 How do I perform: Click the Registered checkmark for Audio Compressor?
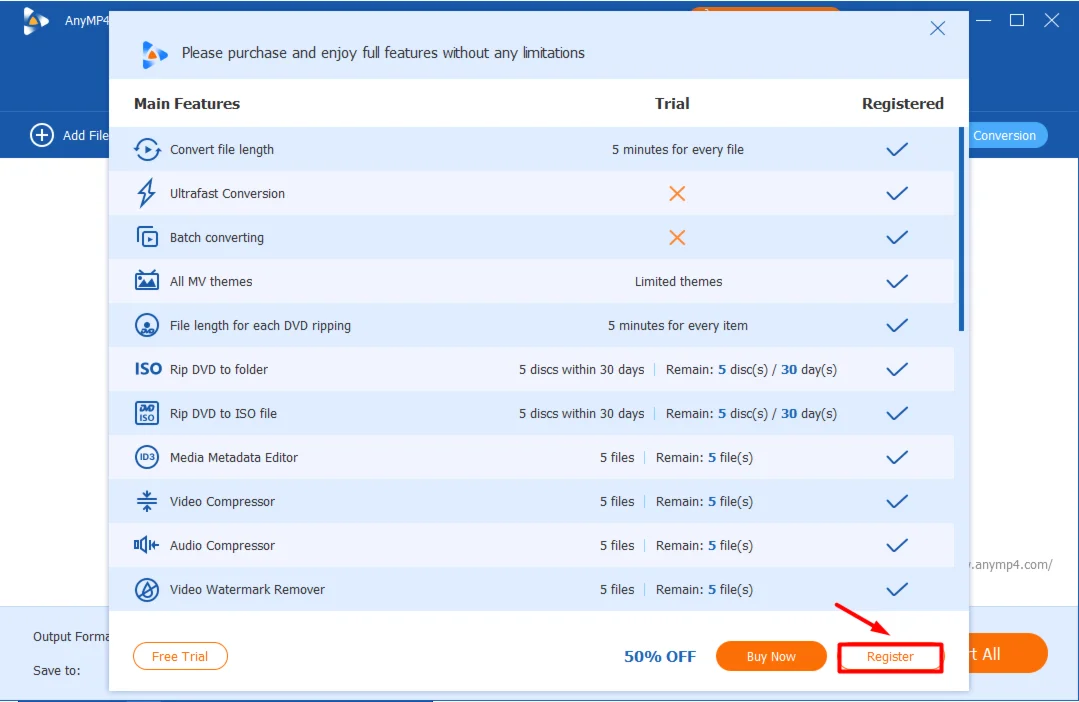pos(897,546)
